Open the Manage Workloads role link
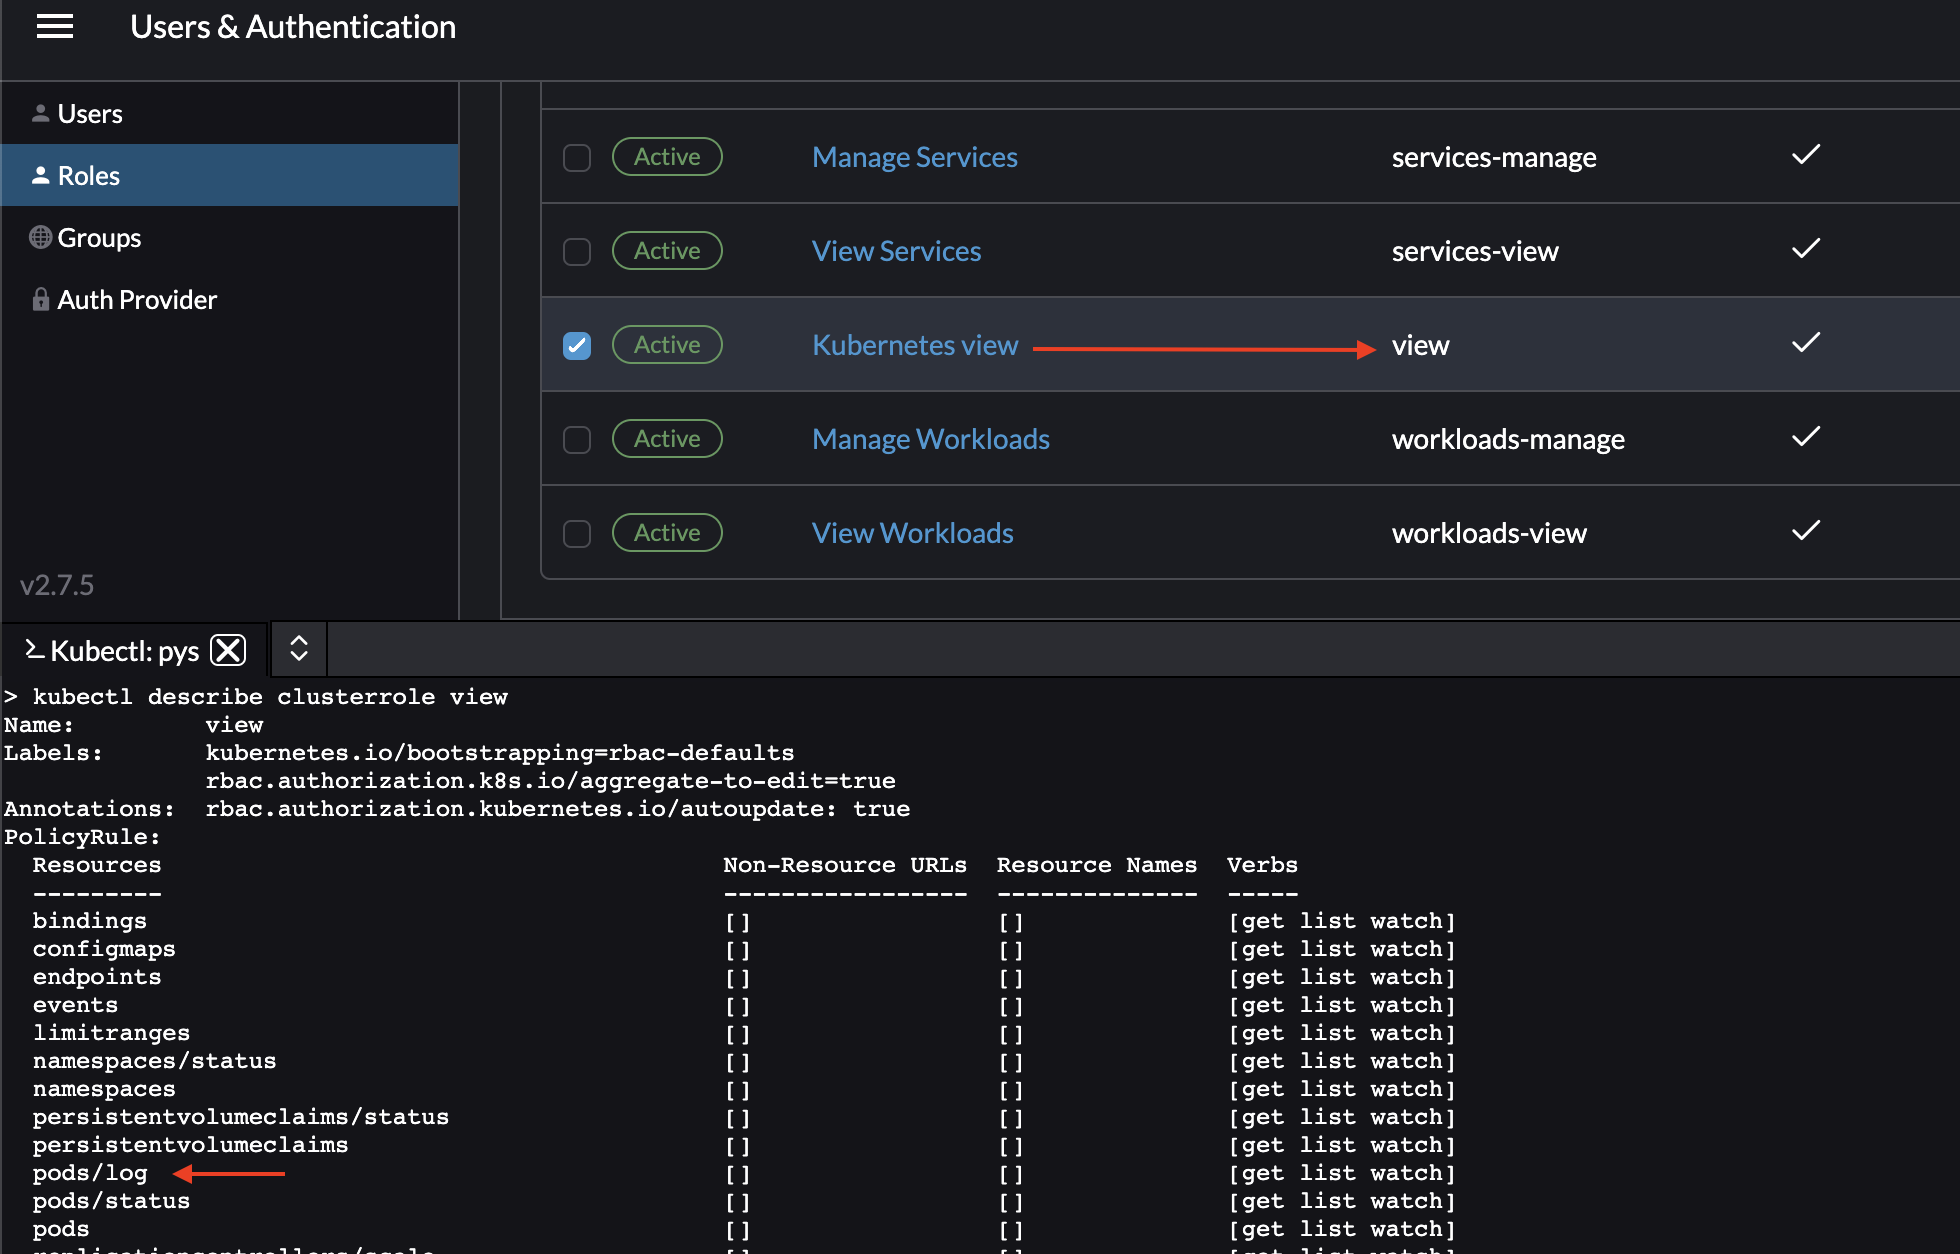Screen dimensions: 1960x1254 click(x=931, y=438)
